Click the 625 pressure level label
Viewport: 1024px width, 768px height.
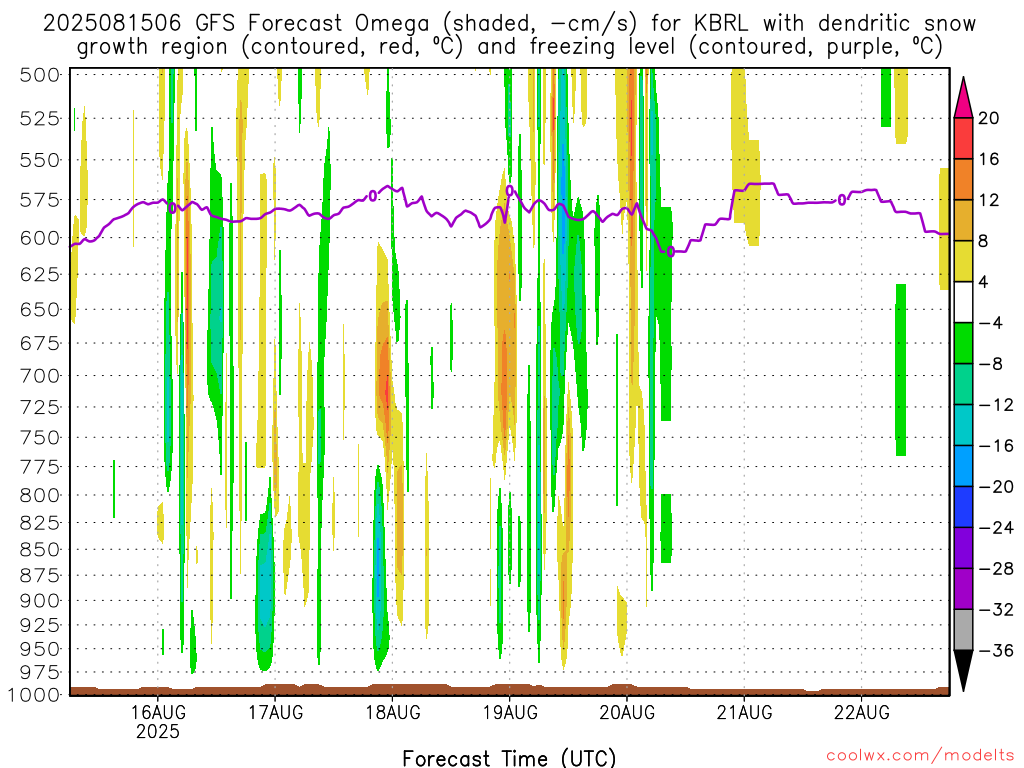pos(40,274)
